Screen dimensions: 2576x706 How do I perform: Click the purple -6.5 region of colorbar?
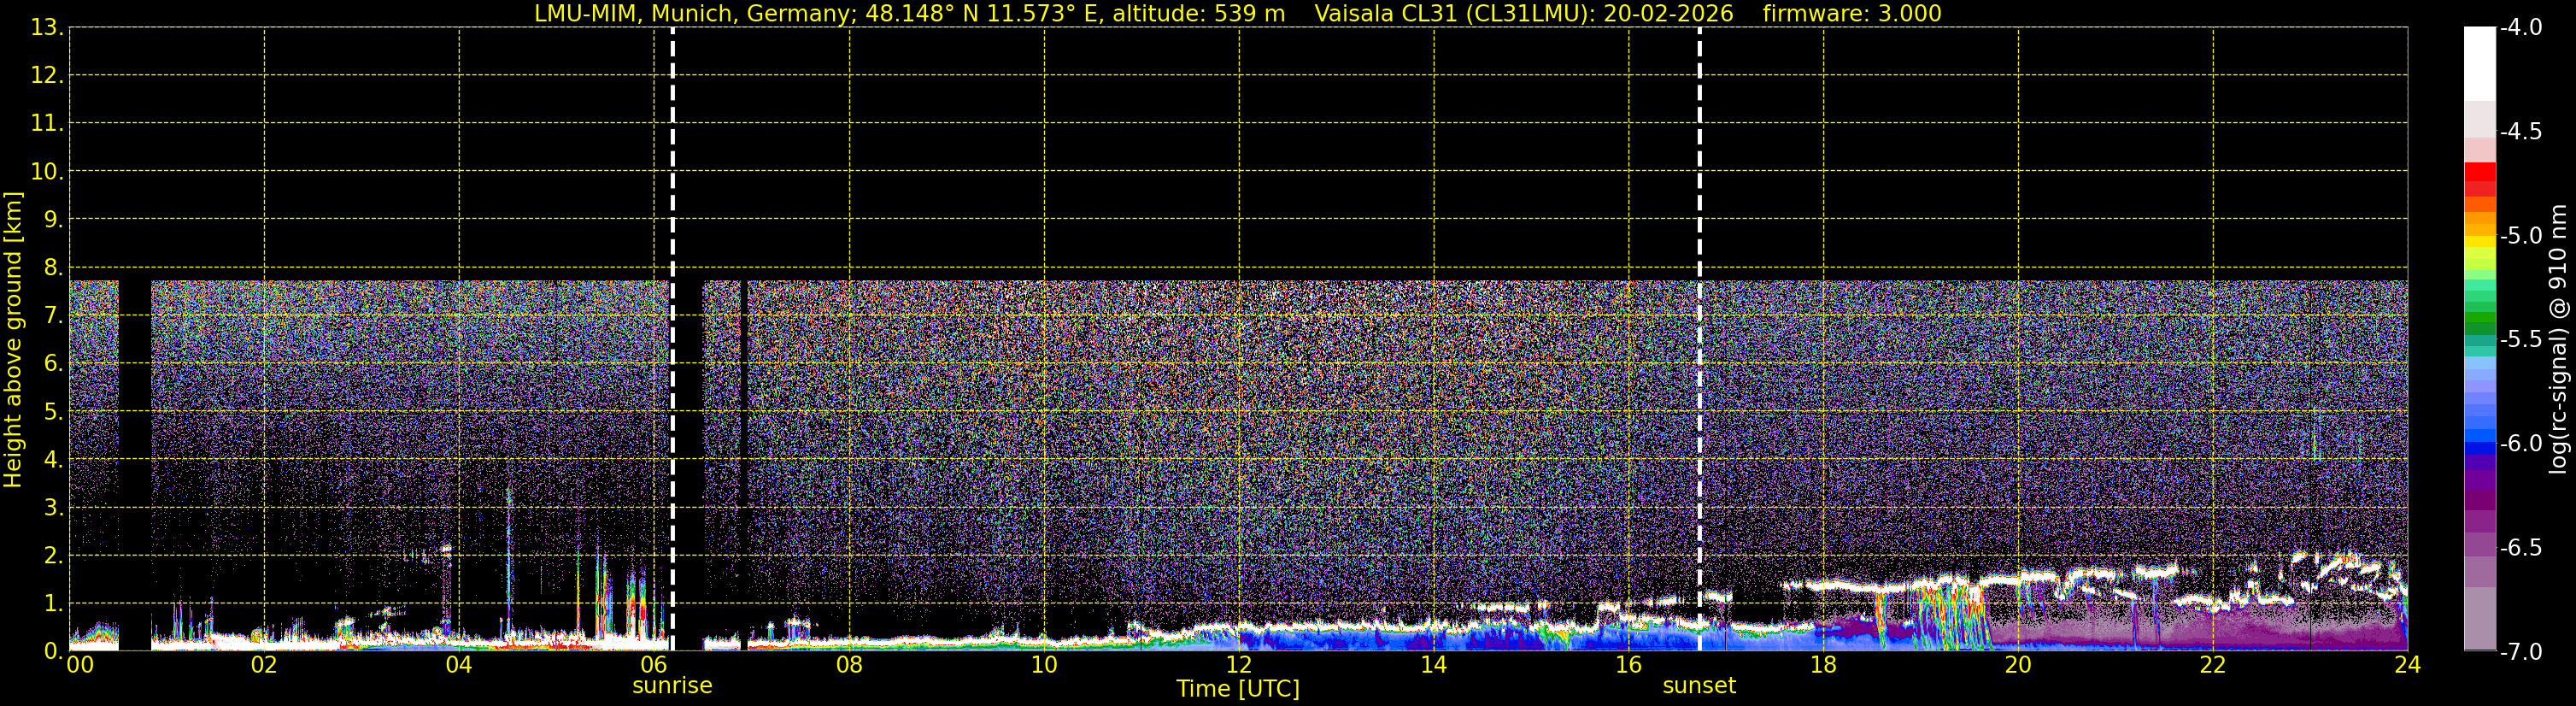coord(2479,547)
